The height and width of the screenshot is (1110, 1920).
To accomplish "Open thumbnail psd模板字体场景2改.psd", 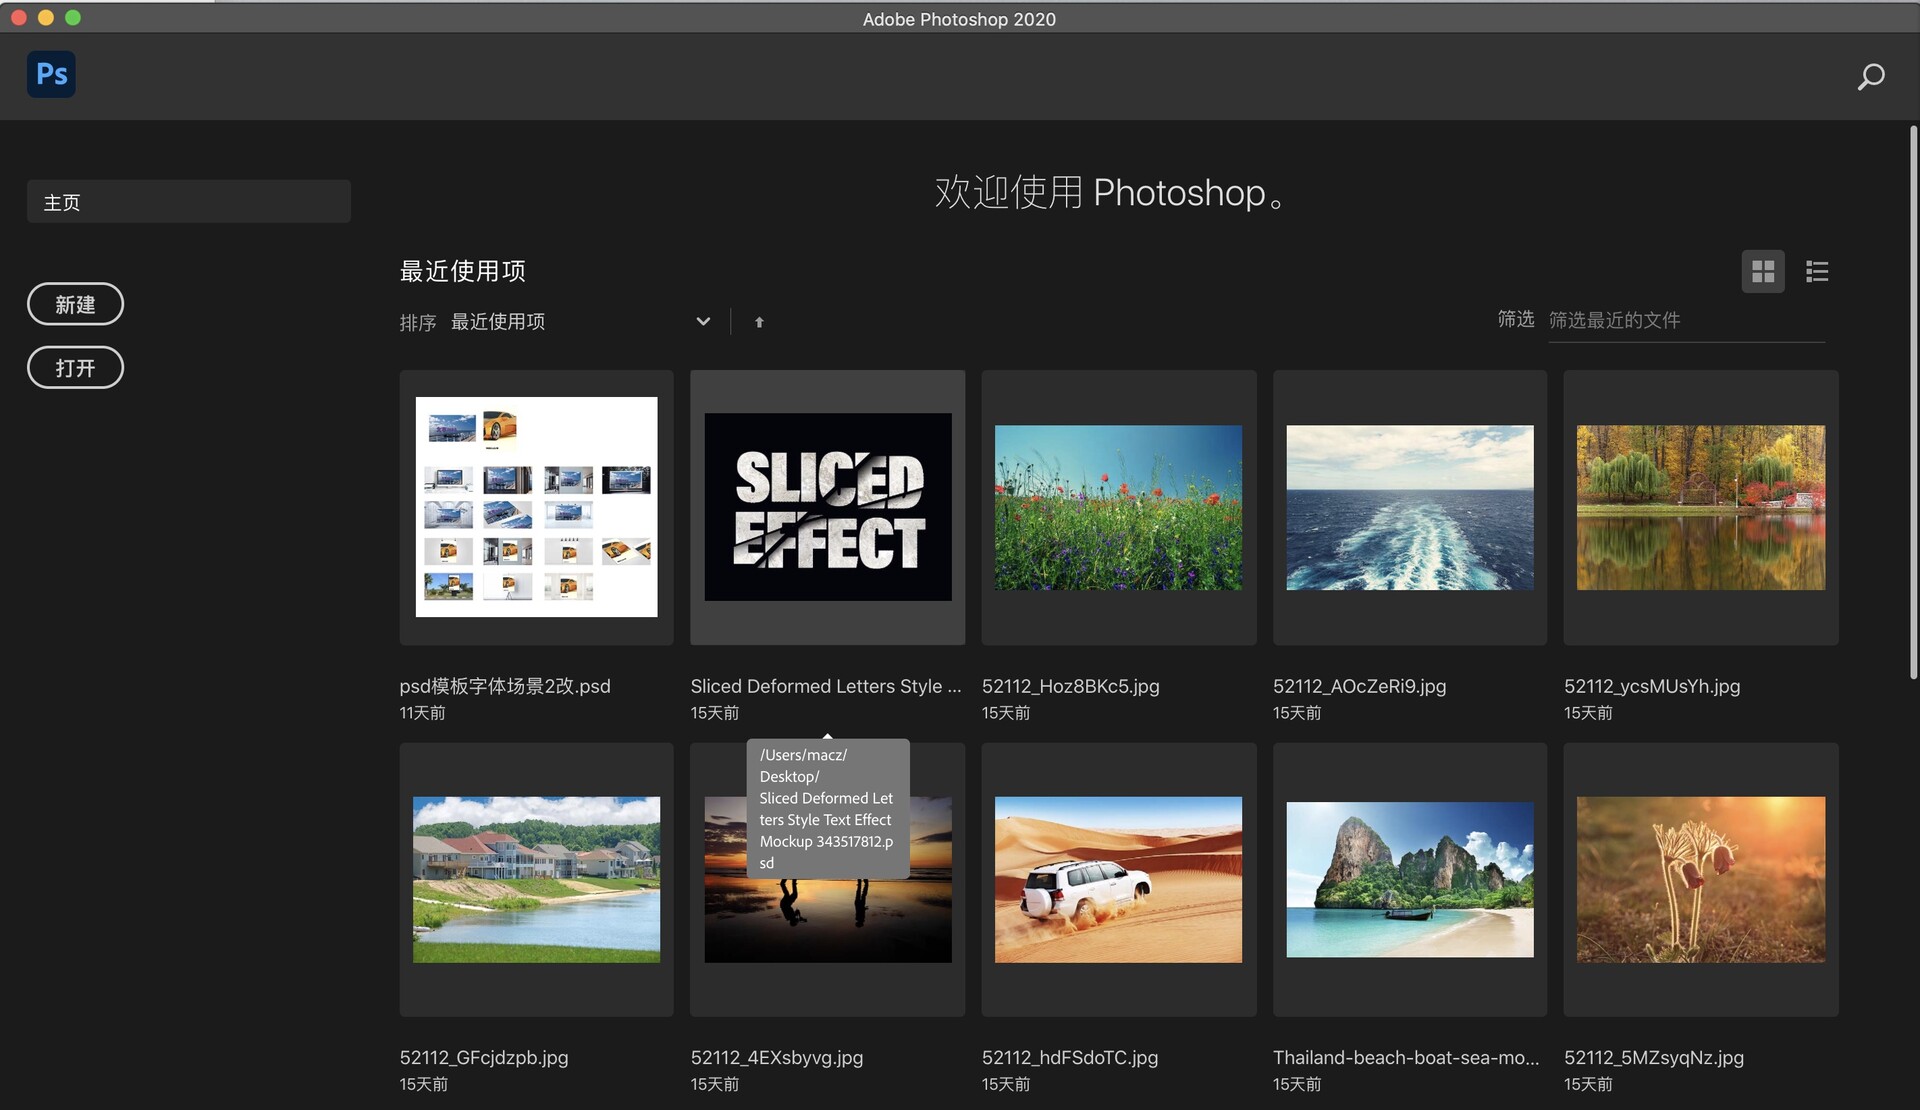I will point(537,507).
